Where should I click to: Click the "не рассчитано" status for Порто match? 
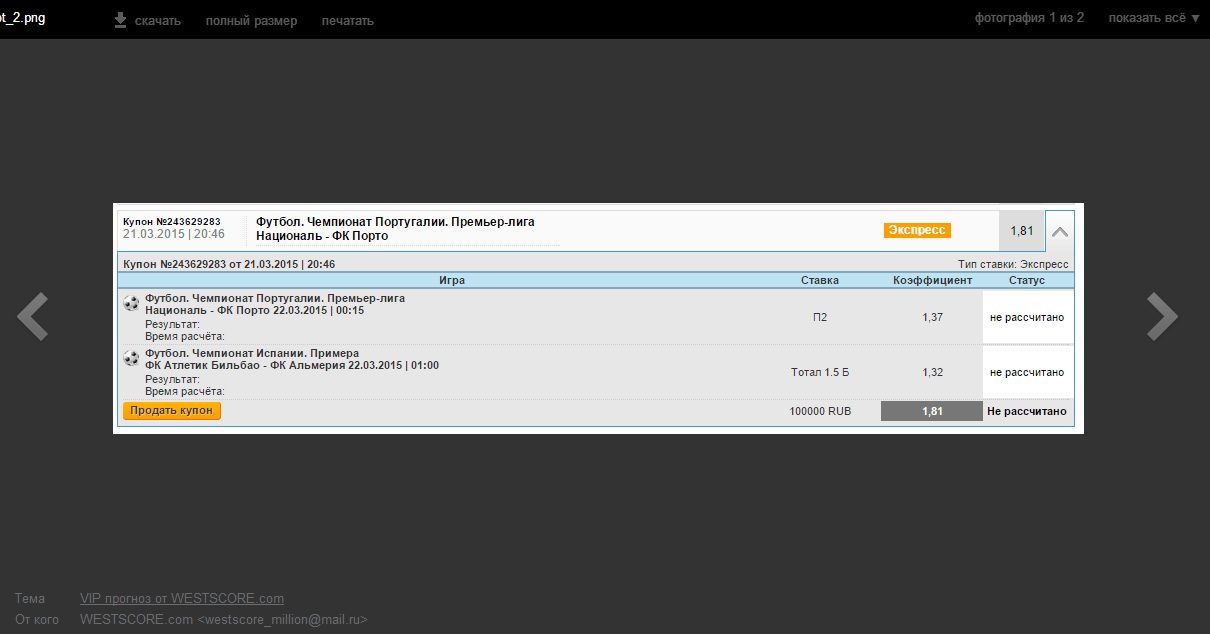tap(1027, 318)
